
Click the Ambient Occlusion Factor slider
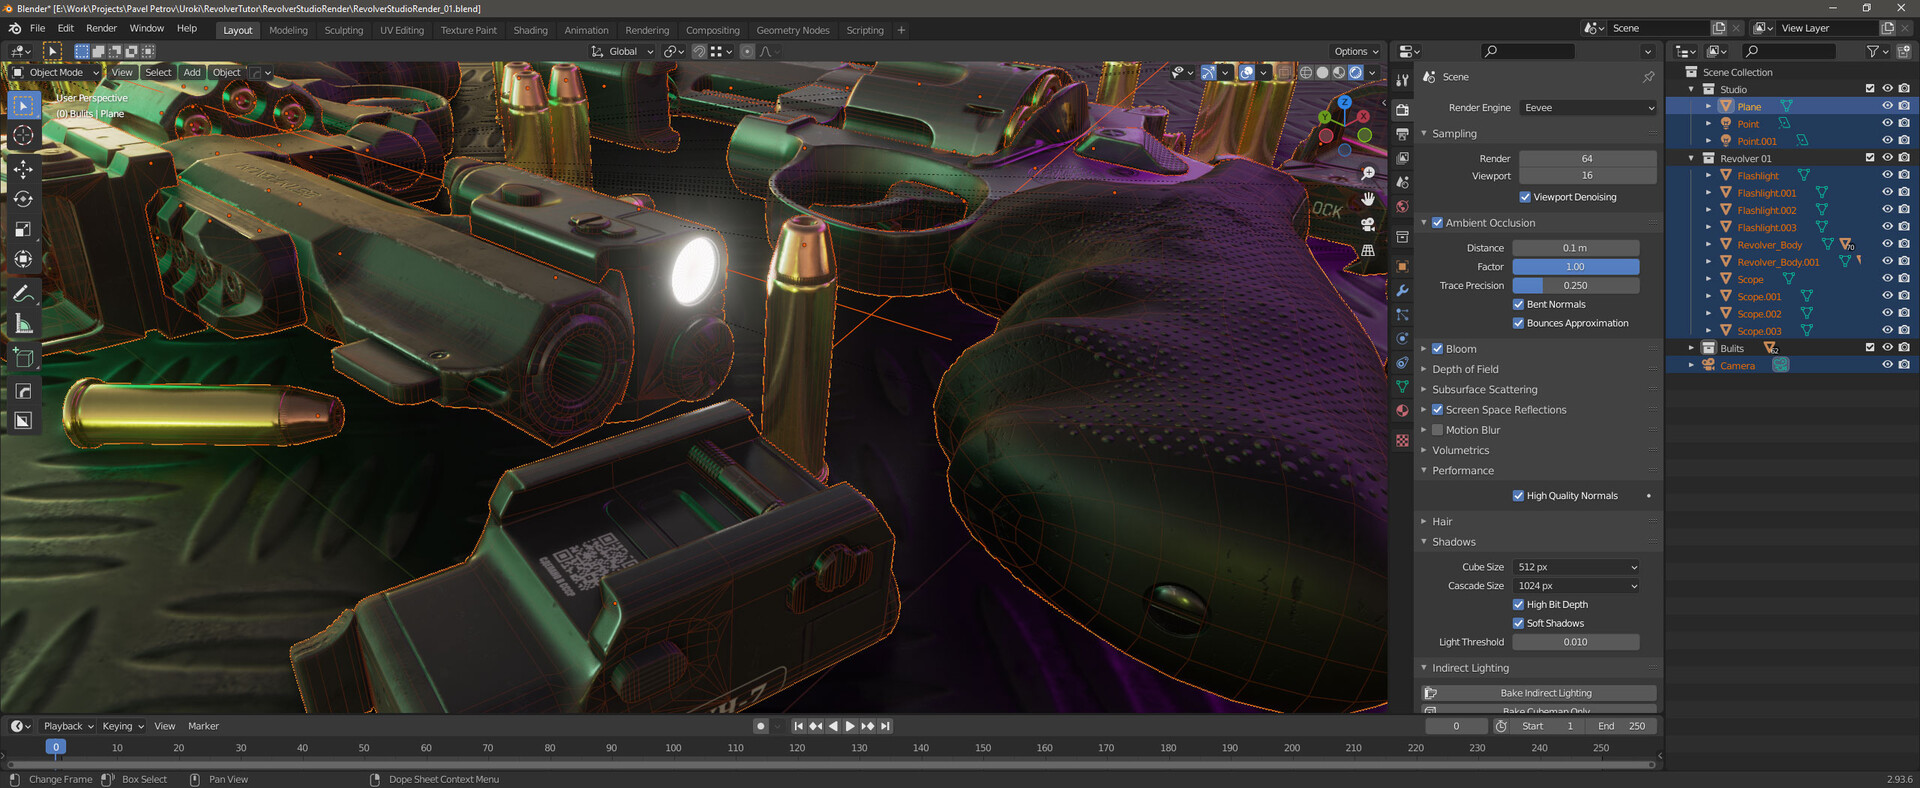[x=1576, y=267]
